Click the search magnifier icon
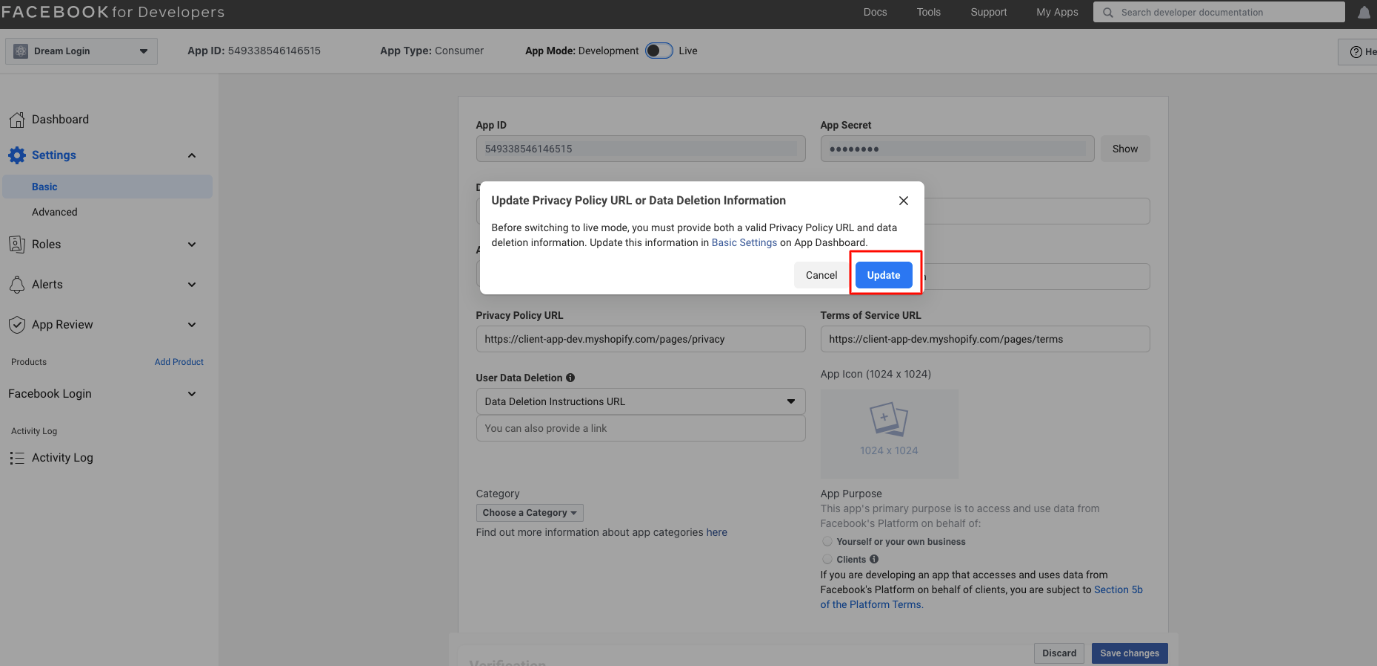 pyautogui.click(x=1108, y=13)
